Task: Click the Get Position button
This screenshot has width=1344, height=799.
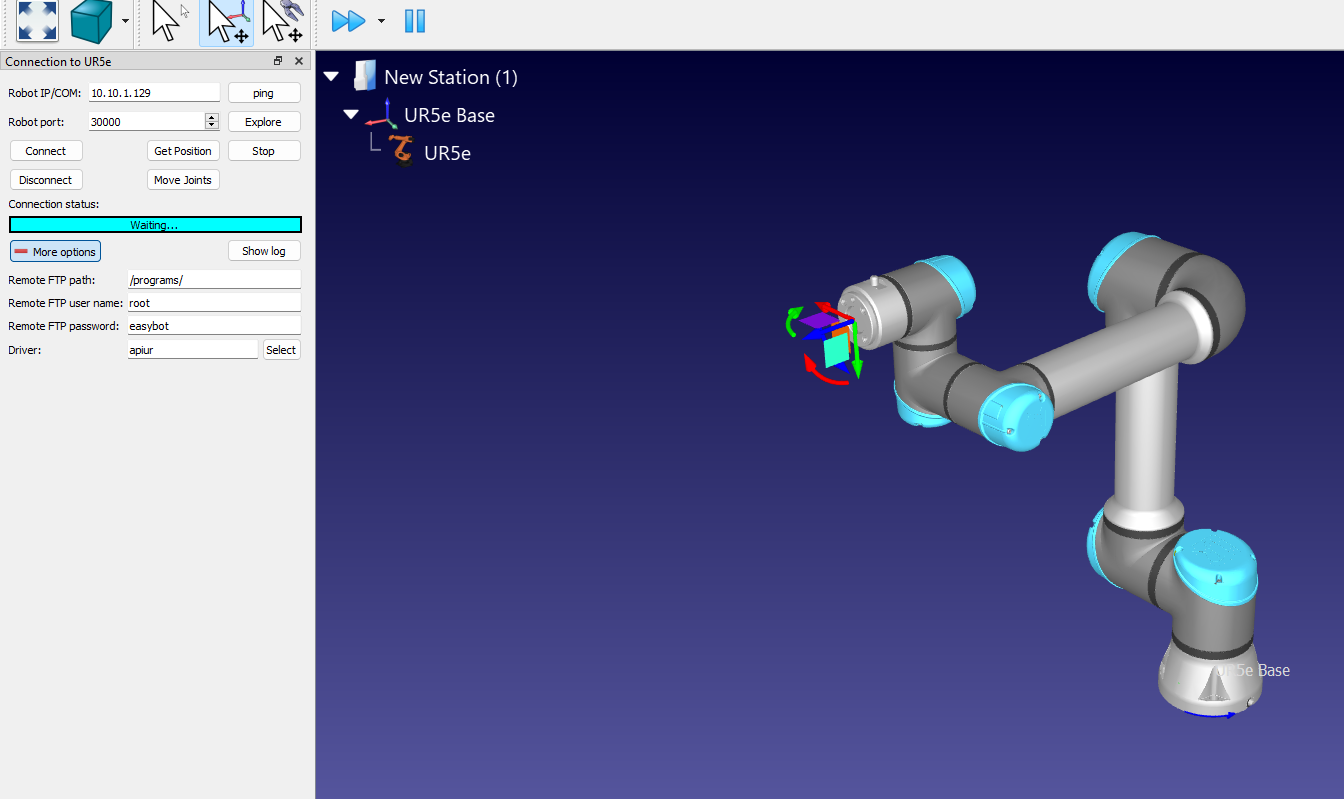Action: coord(182,151)
